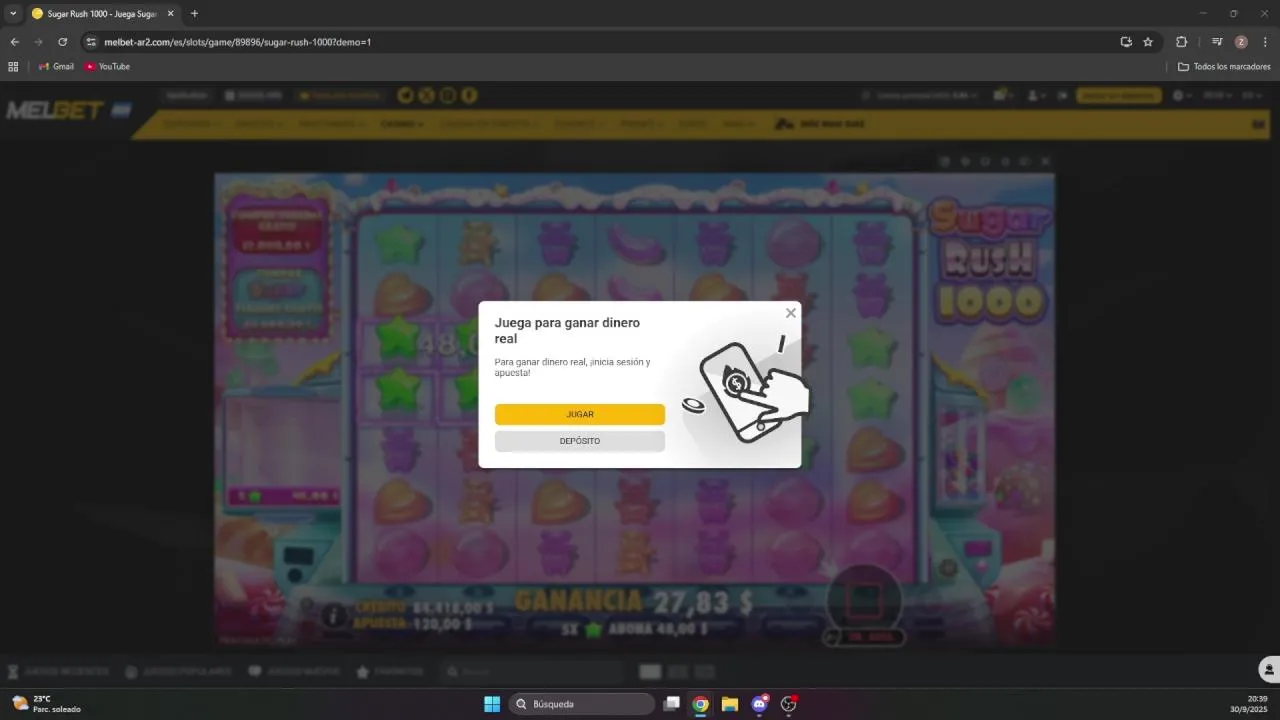Viewport: 1280px width, 720px height.
Task: Open the Chrome extensions menu
Action: coord(1181,42)
